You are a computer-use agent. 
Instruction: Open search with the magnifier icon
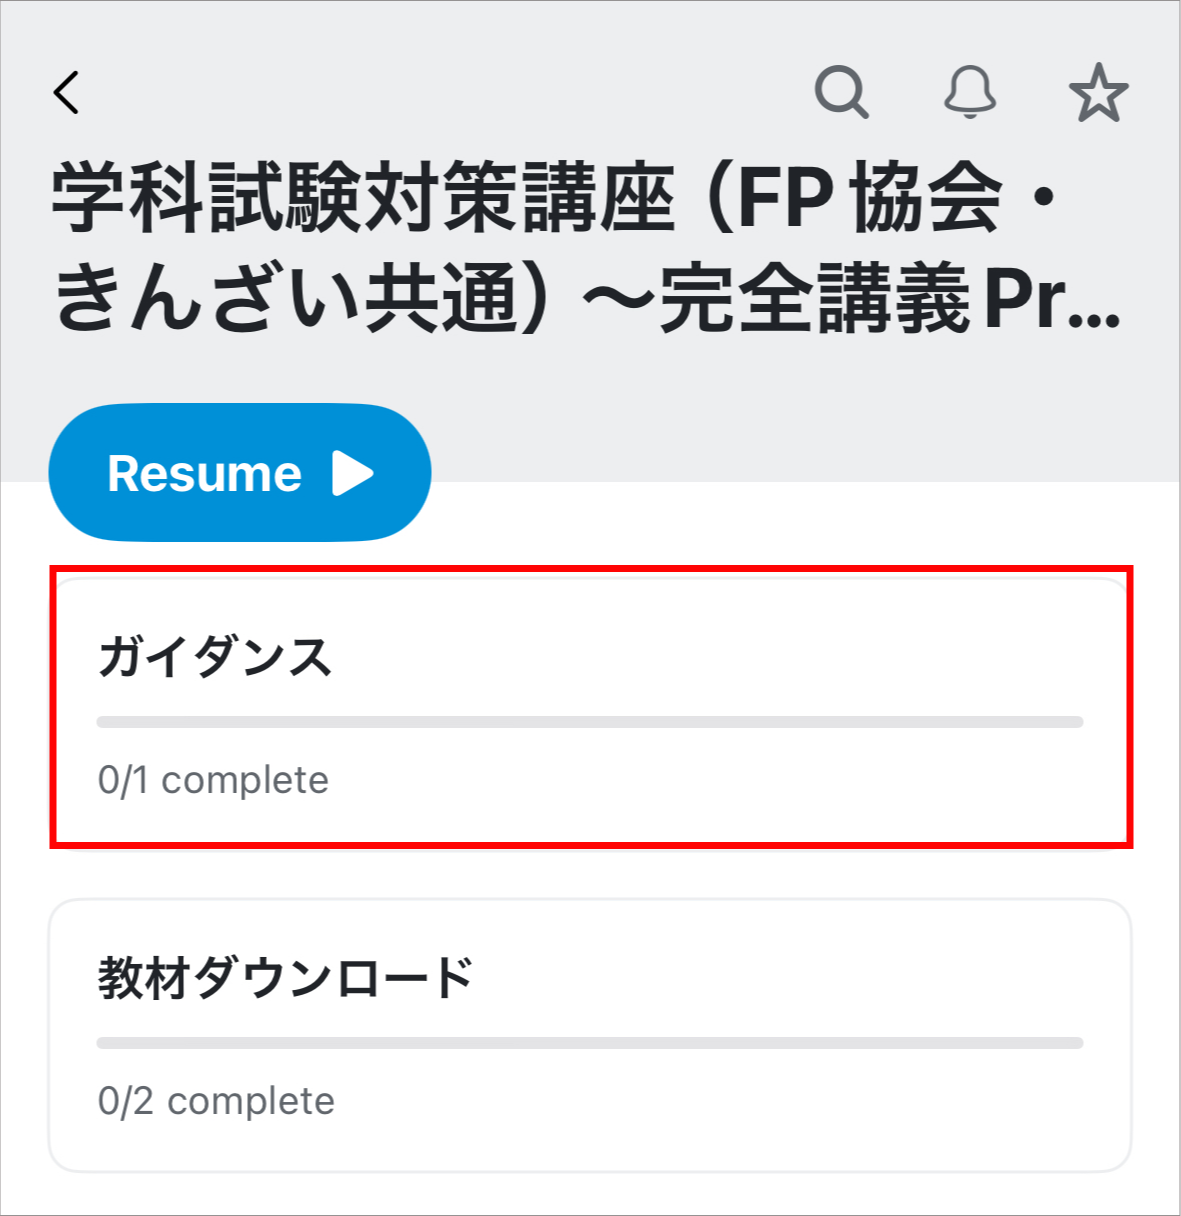pyautogui.click(x=841, y=93)
